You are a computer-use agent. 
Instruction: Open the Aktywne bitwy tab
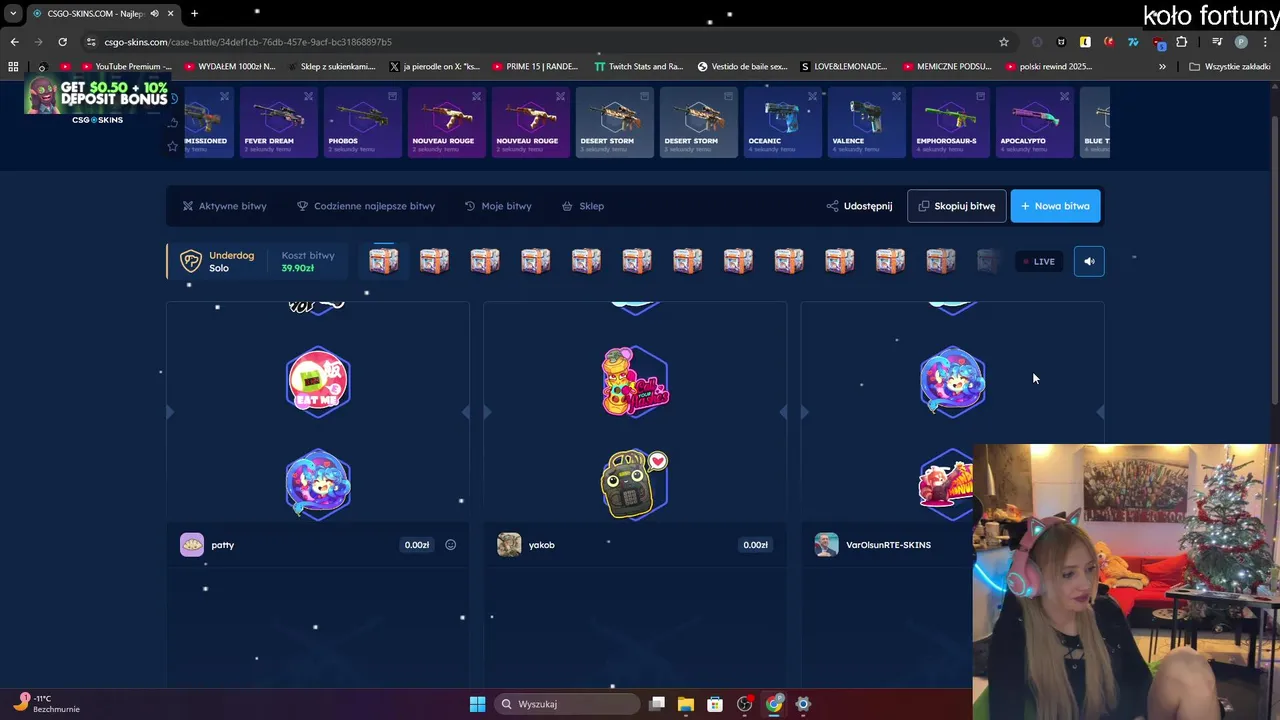[x=225, y=206]
